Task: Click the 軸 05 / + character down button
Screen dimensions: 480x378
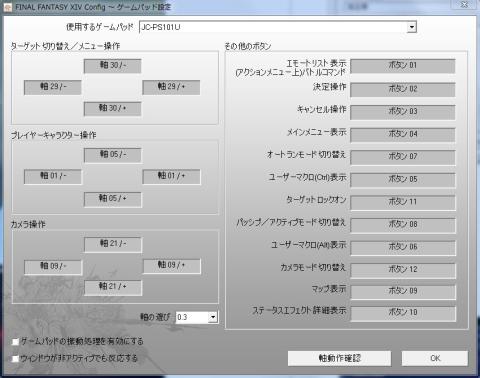Action: coord(113,199)
